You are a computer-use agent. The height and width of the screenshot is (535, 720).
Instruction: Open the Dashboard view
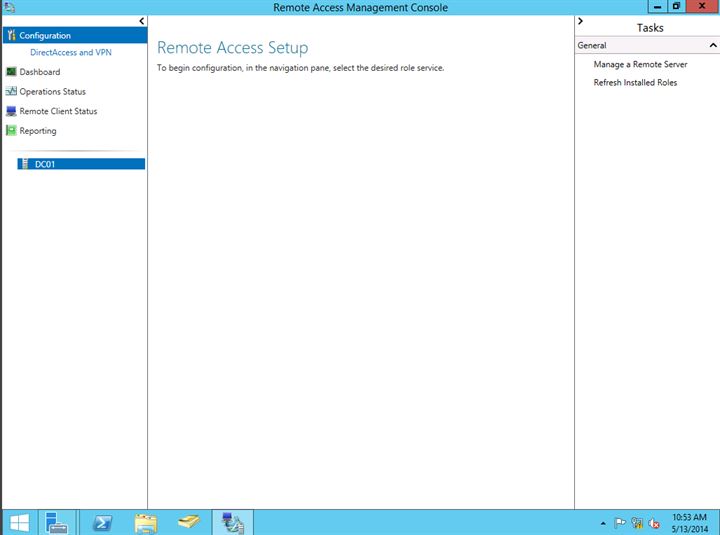click(x=40, y=72)
